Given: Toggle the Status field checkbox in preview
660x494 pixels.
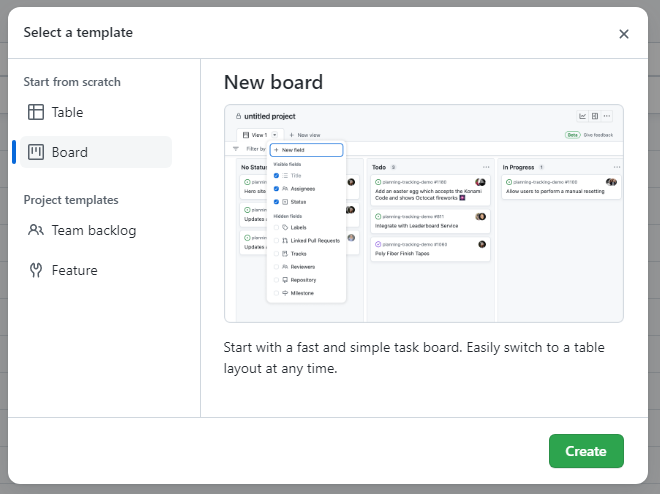Looking at the screenshot, I should click(276, 201).
